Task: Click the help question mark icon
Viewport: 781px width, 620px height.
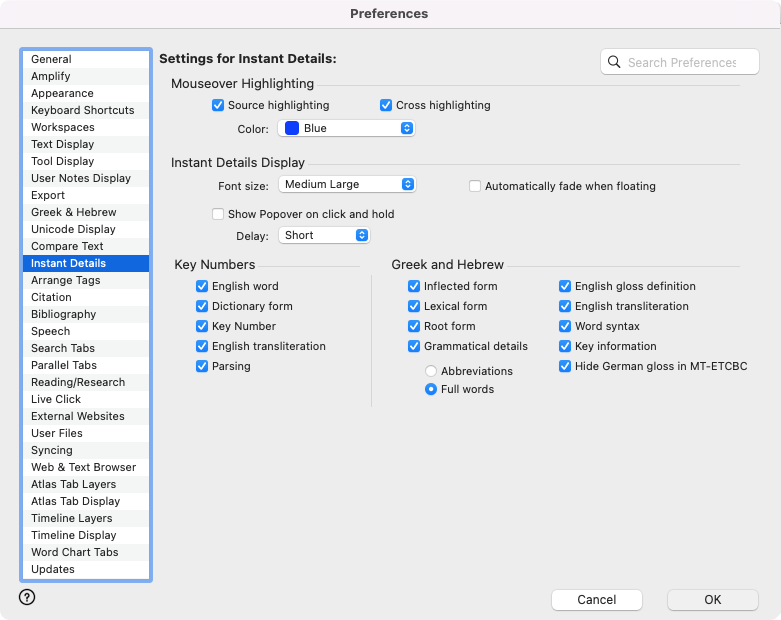Action: [27, 597]
